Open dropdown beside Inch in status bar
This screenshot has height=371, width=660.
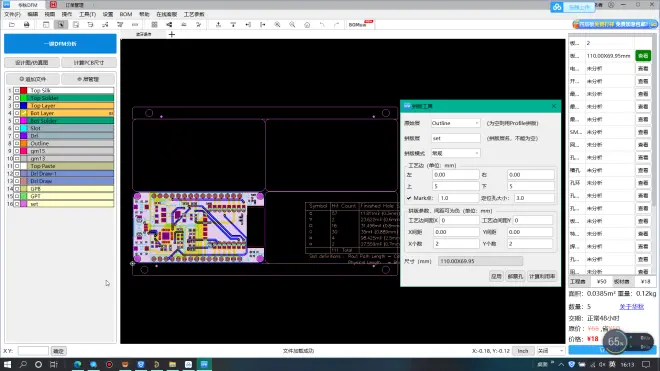click(x=550, y=351)
